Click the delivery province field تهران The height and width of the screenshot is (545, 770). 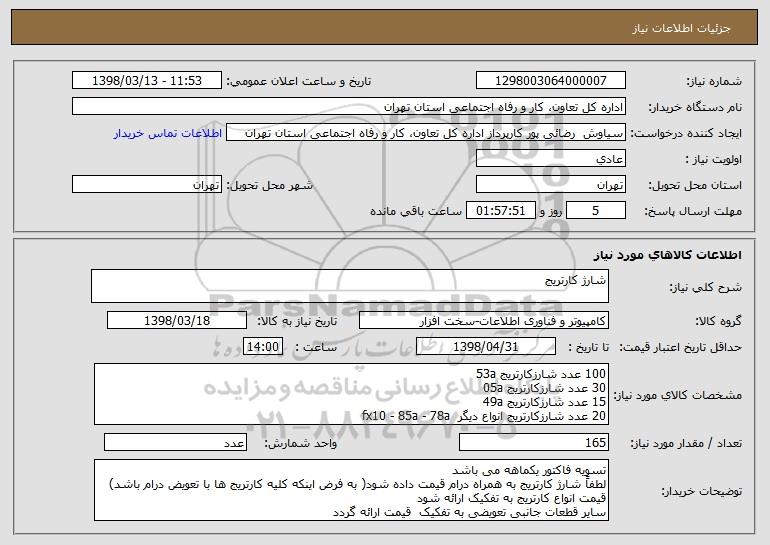[x=550, y=185]
